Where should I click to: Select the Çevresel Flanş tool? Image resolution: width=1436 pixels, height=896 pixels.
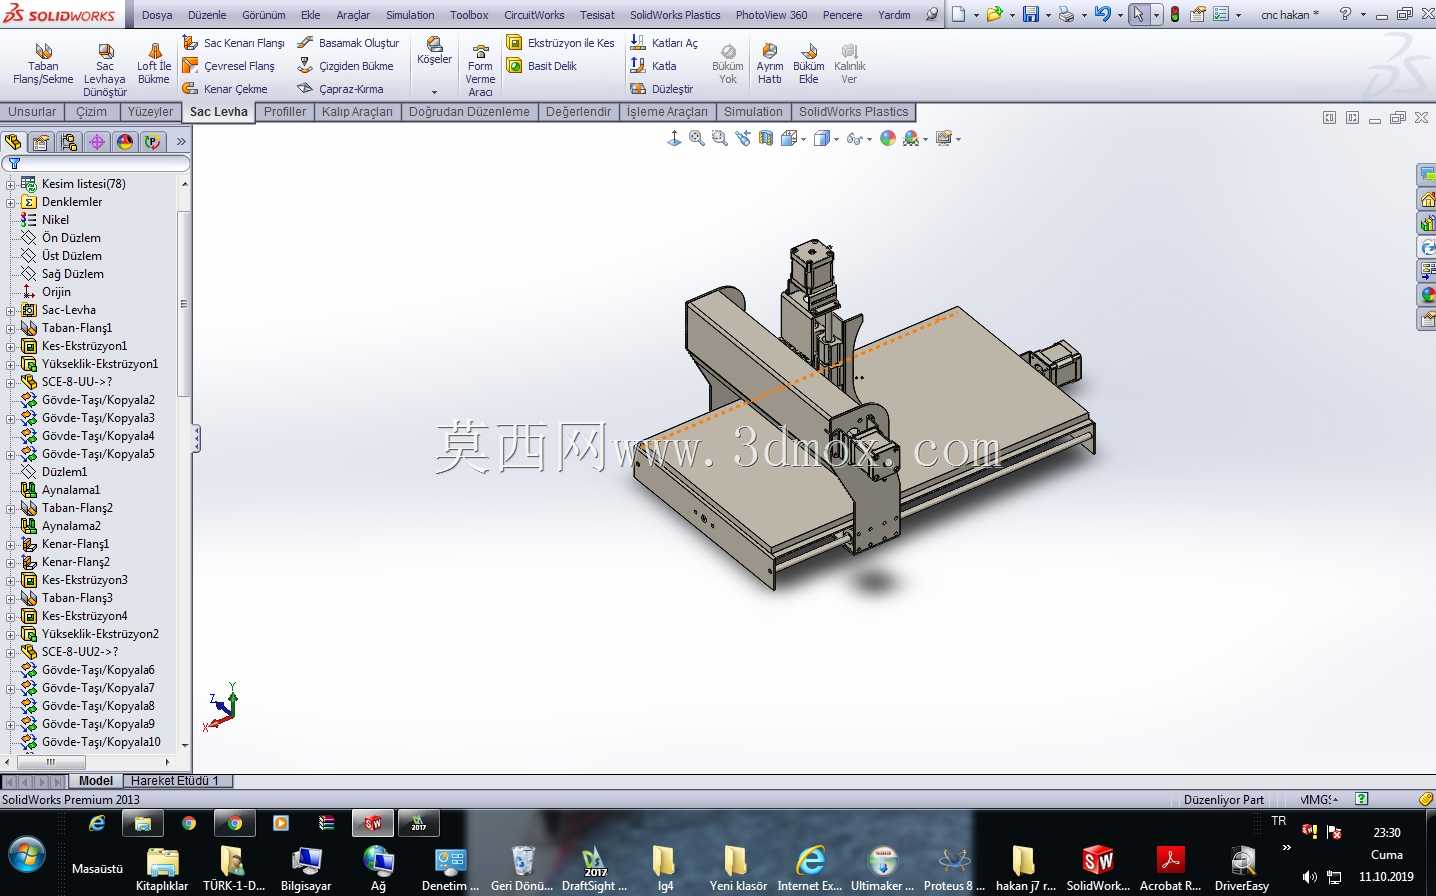click(229, 66)
